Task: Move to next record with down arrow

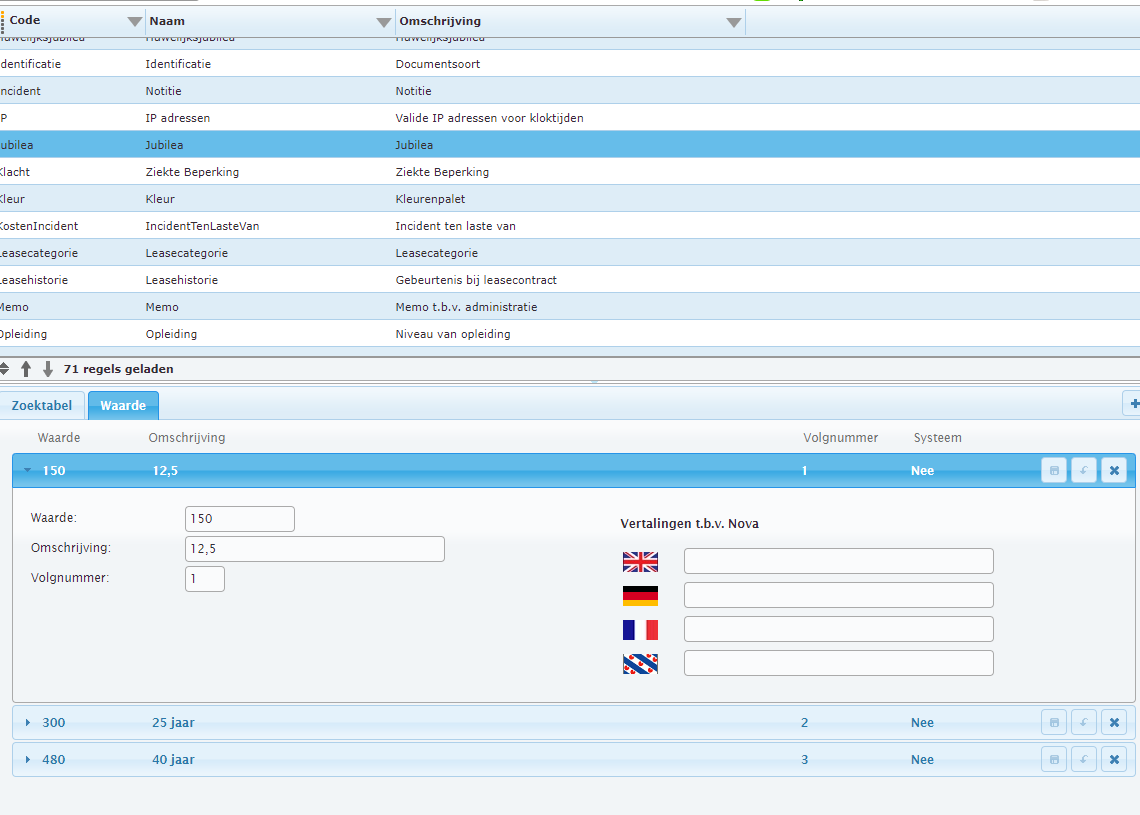Action: pyautogui.click(x=48, y=369)
